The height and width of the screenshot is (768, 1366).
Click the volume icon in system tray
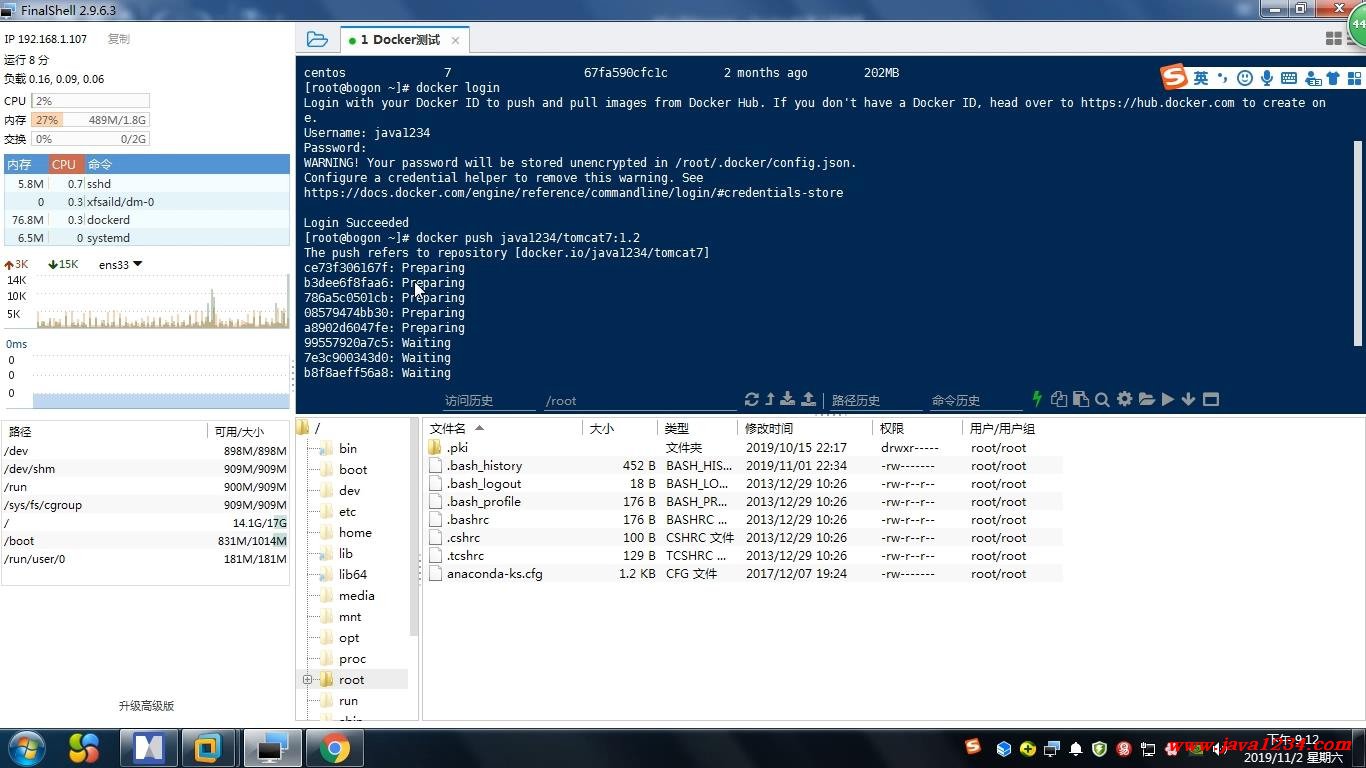[x=1219, y=748]
